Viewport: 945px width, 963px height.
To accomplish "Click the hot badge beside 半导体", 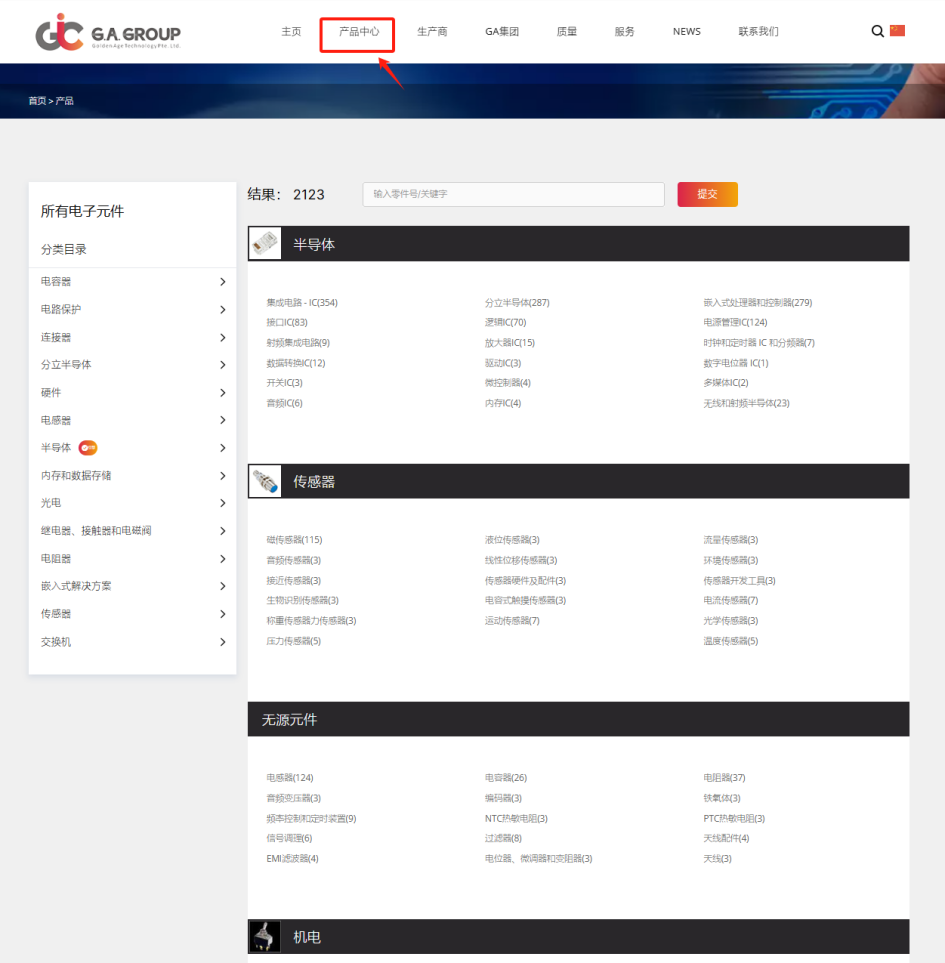I will point(88,448).
